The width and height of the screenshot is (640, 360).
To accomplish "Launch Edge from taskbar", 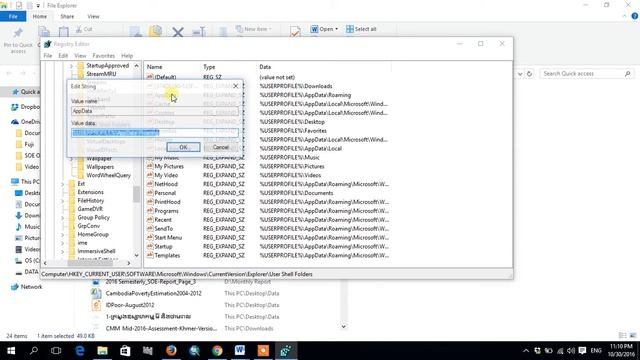I will click(80, 351).
